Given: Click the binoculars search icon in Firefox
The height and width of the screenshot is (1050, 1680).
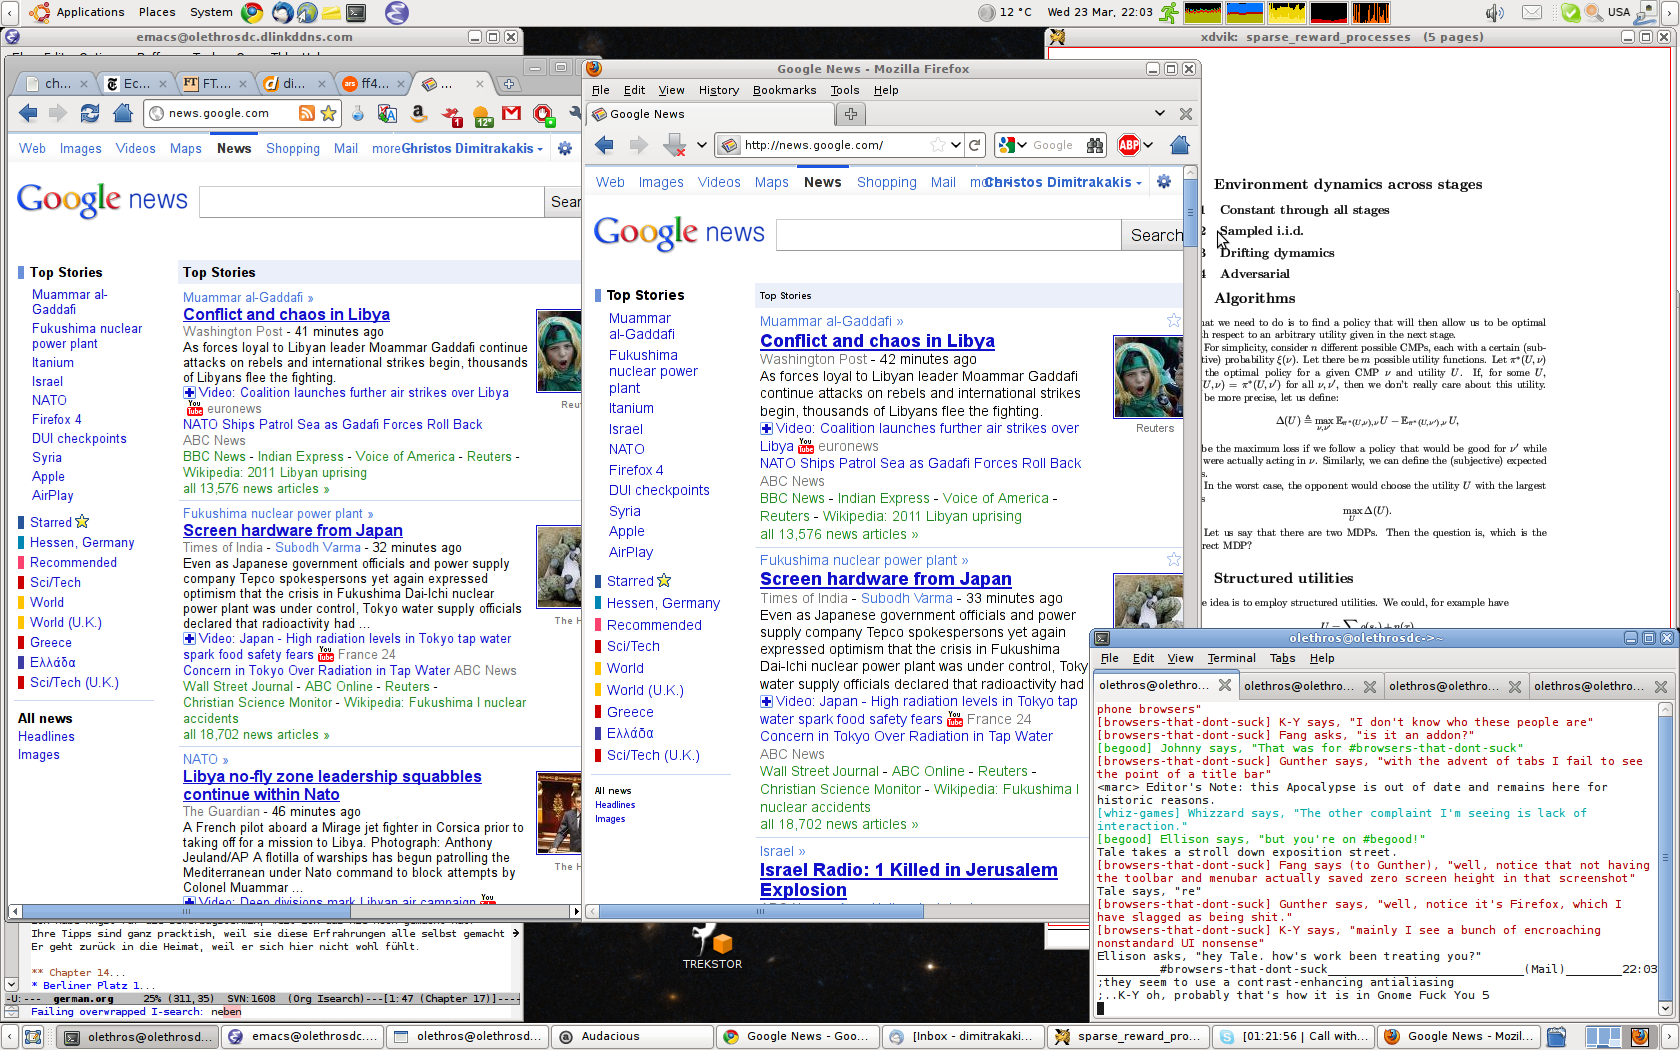Looking at the screenshot, I should 1095,145.
